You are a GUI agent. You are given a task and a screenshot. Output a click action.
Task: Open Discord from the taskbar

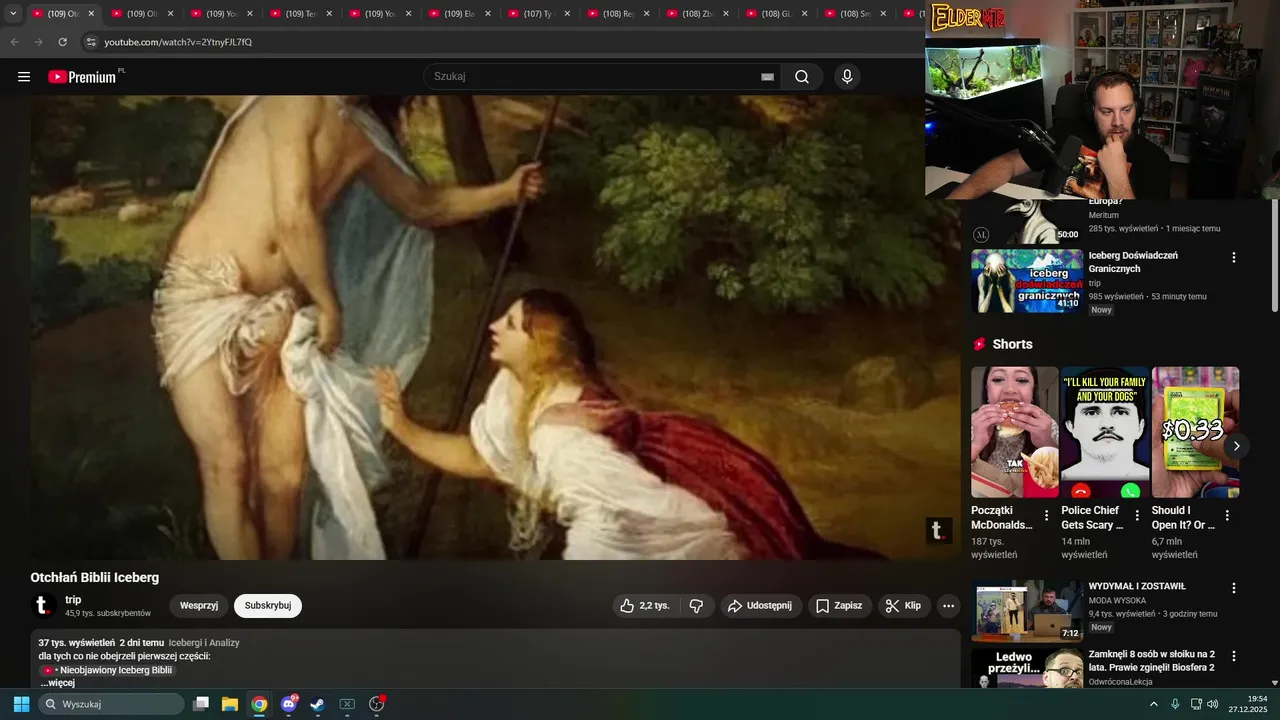click(x=289, y=704)
